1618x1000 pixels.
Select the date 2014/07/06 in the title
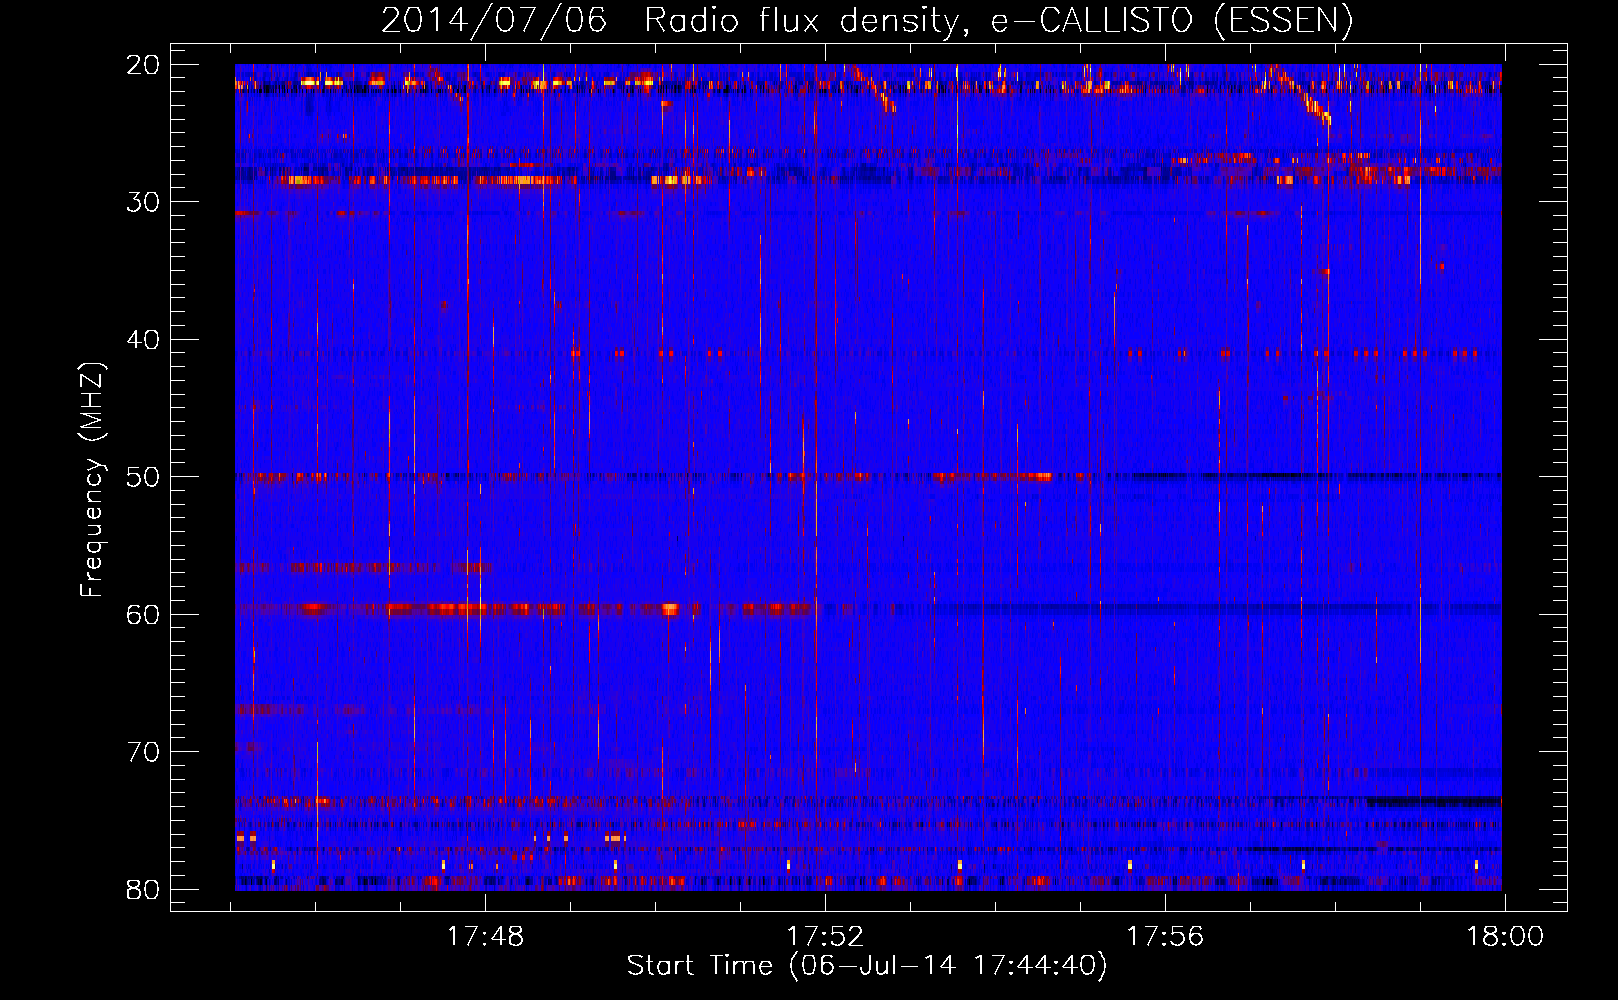[494, 20]
